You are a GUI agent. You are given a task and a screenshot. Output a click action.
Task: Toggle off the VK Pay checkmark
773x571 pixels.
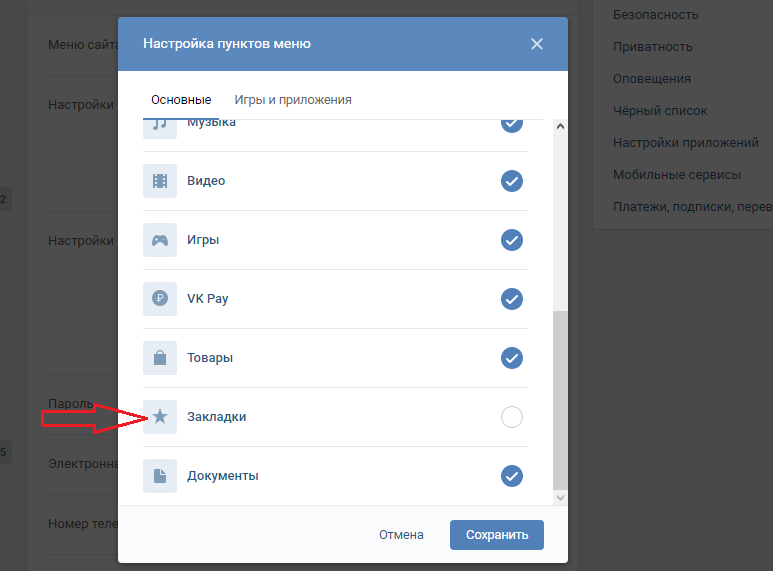point(512,299)
